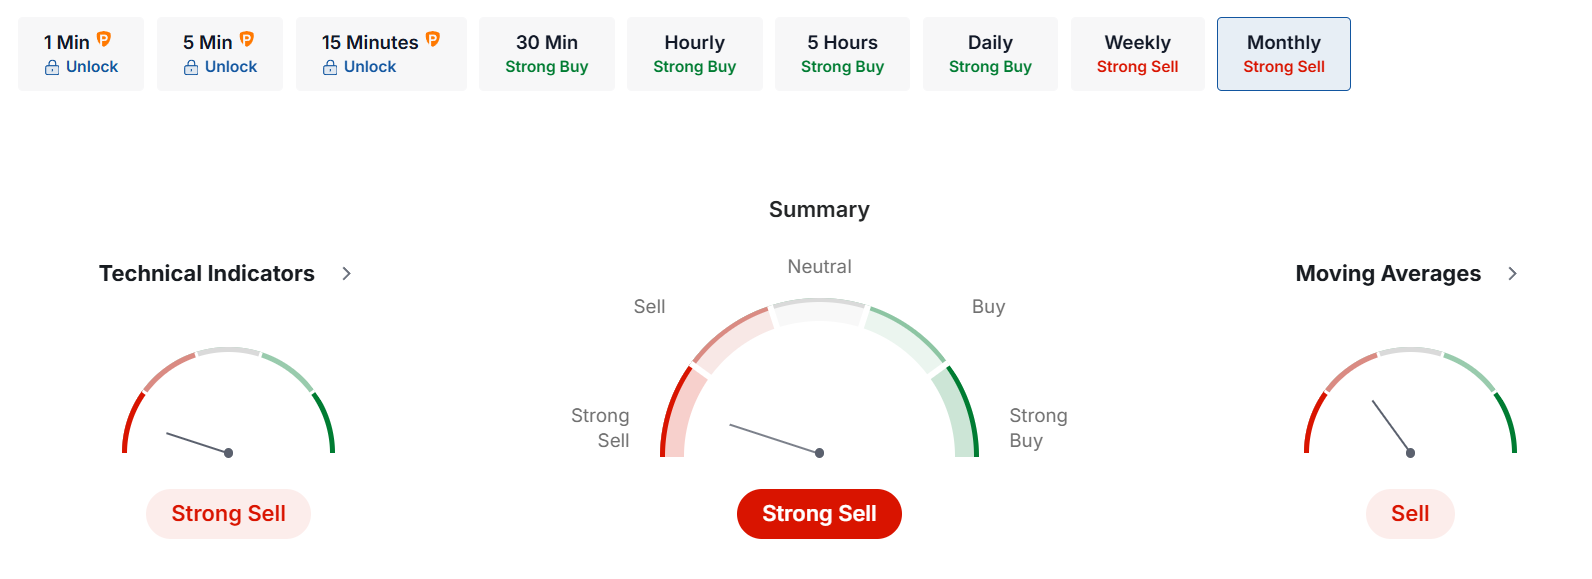The height and width of the screenshot is (579, 1592).
Task: Click the Strong Sell badge under Technical Indicators
Action: coord(228,514)
